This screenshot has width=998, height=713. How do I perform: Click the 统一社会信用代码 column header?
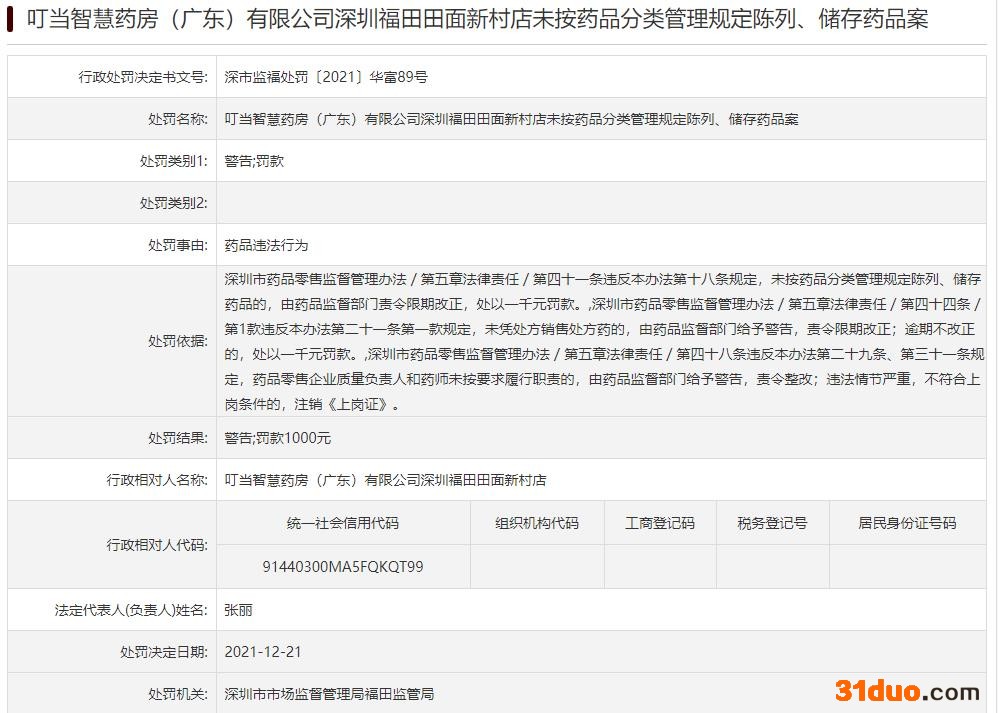pyautogui.click(x=342, y=523)
